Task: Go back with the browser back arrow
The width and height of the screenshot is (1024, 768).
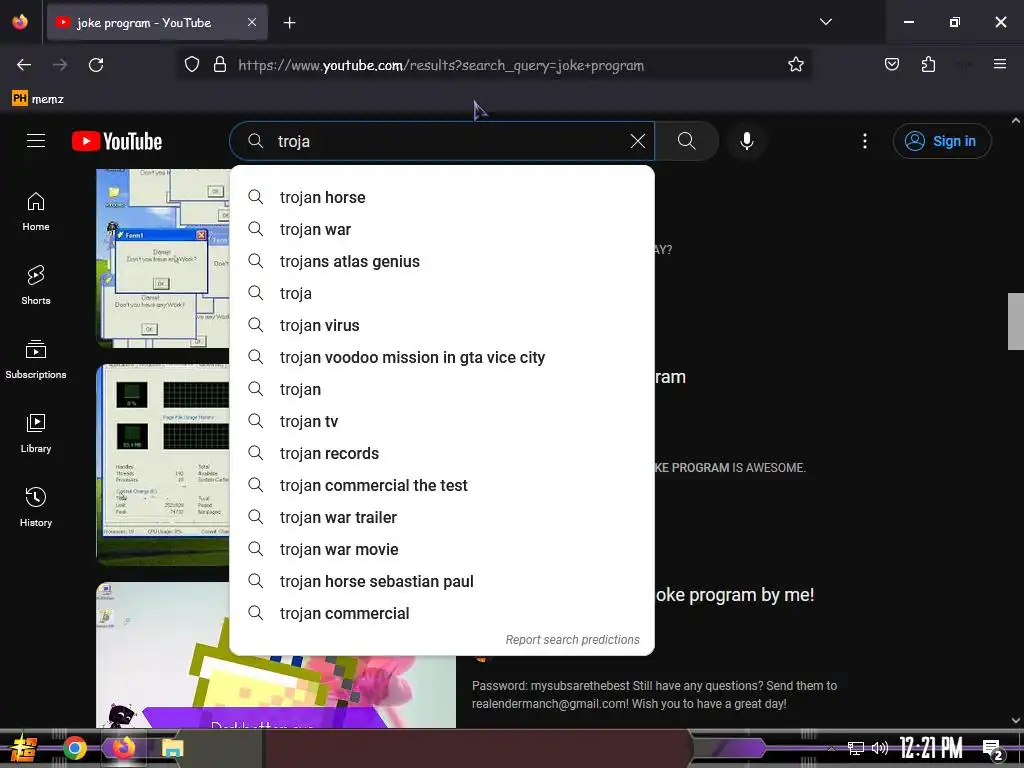Action: pos(24,65)
